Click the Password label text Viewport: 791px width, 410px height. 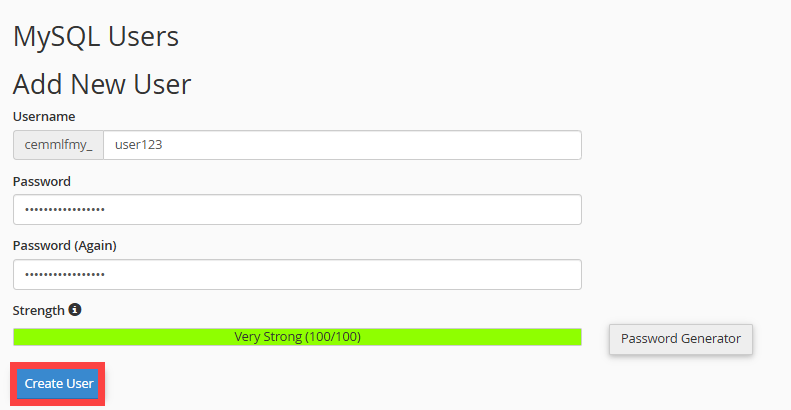[42, 181]
